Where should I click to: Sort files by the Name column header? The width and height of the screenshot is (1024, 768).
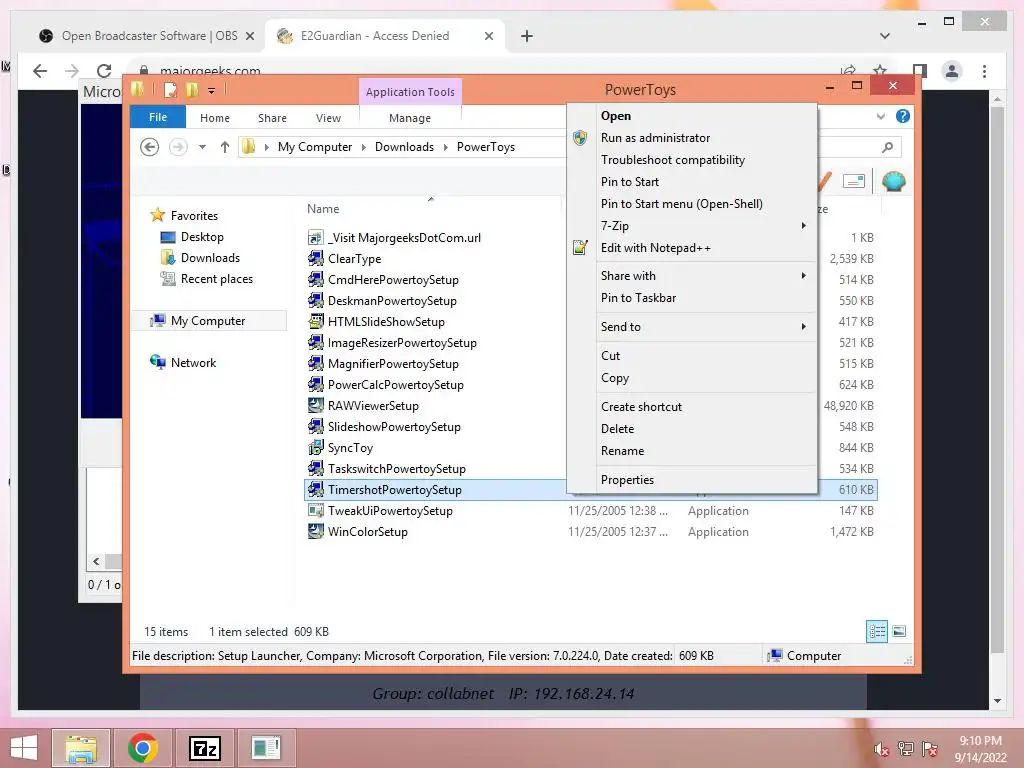pyautogui.click(x=323, y=208)
